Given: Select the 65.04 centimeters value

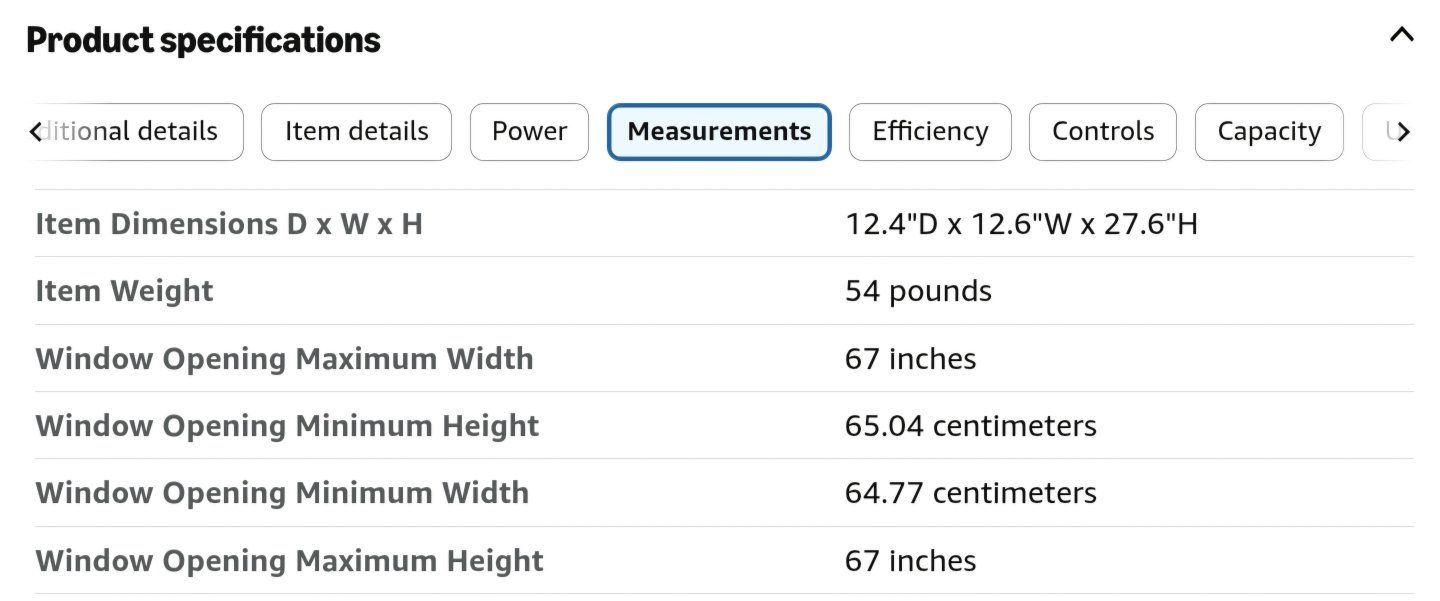Looking at the screenshot, I should 971,426.
